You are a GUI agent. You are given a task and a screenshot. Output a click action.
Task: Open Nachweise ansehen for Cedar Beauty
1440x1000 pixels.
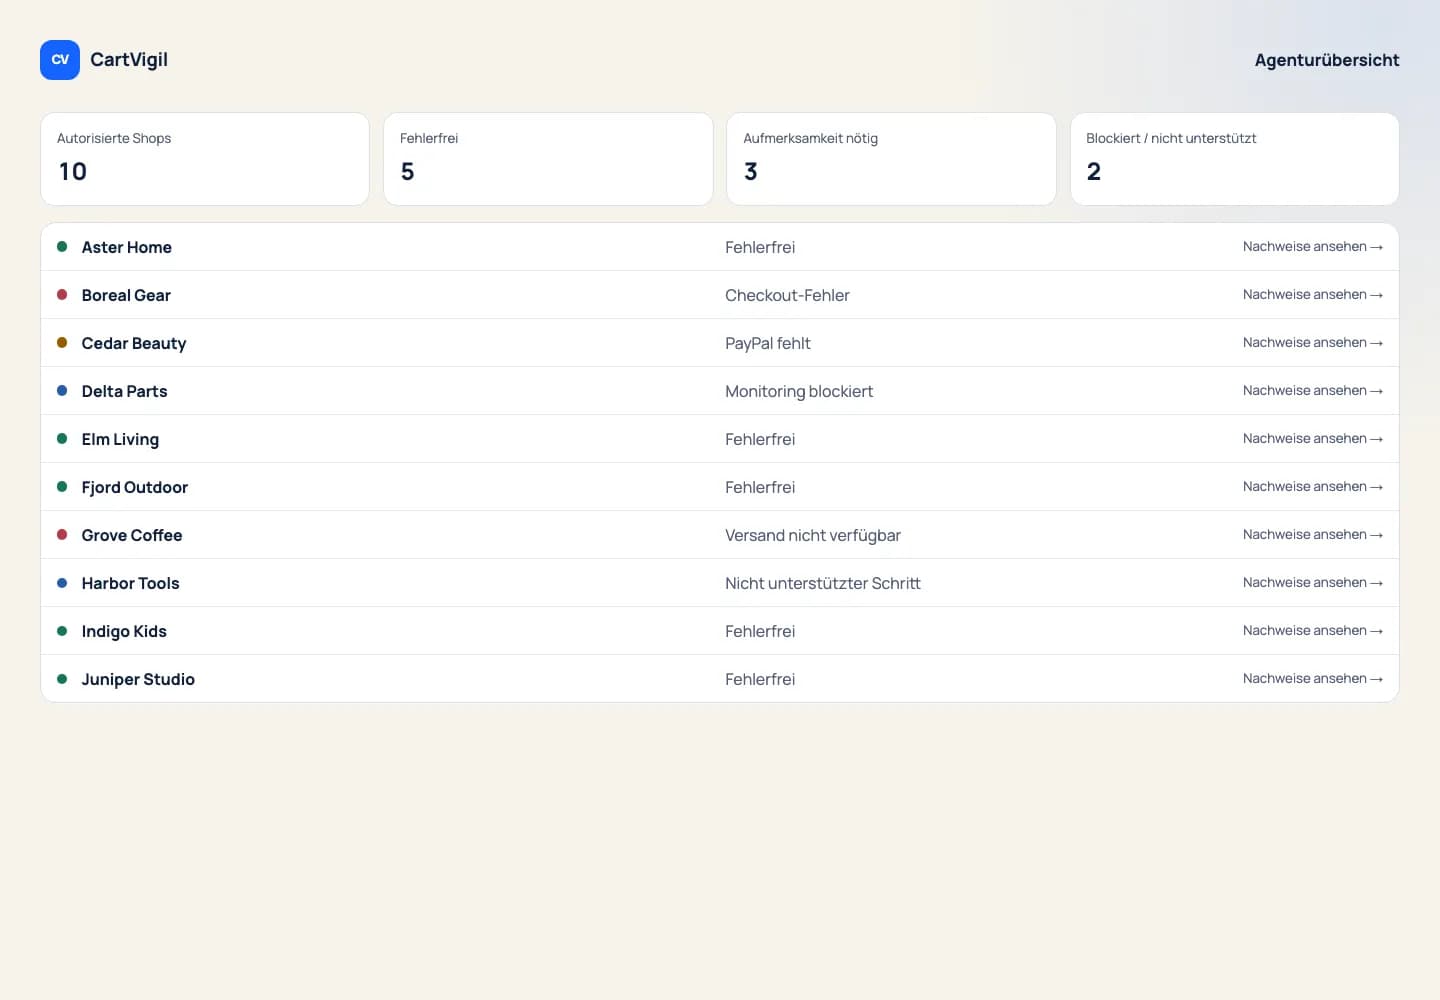(x=1312, y=342)
